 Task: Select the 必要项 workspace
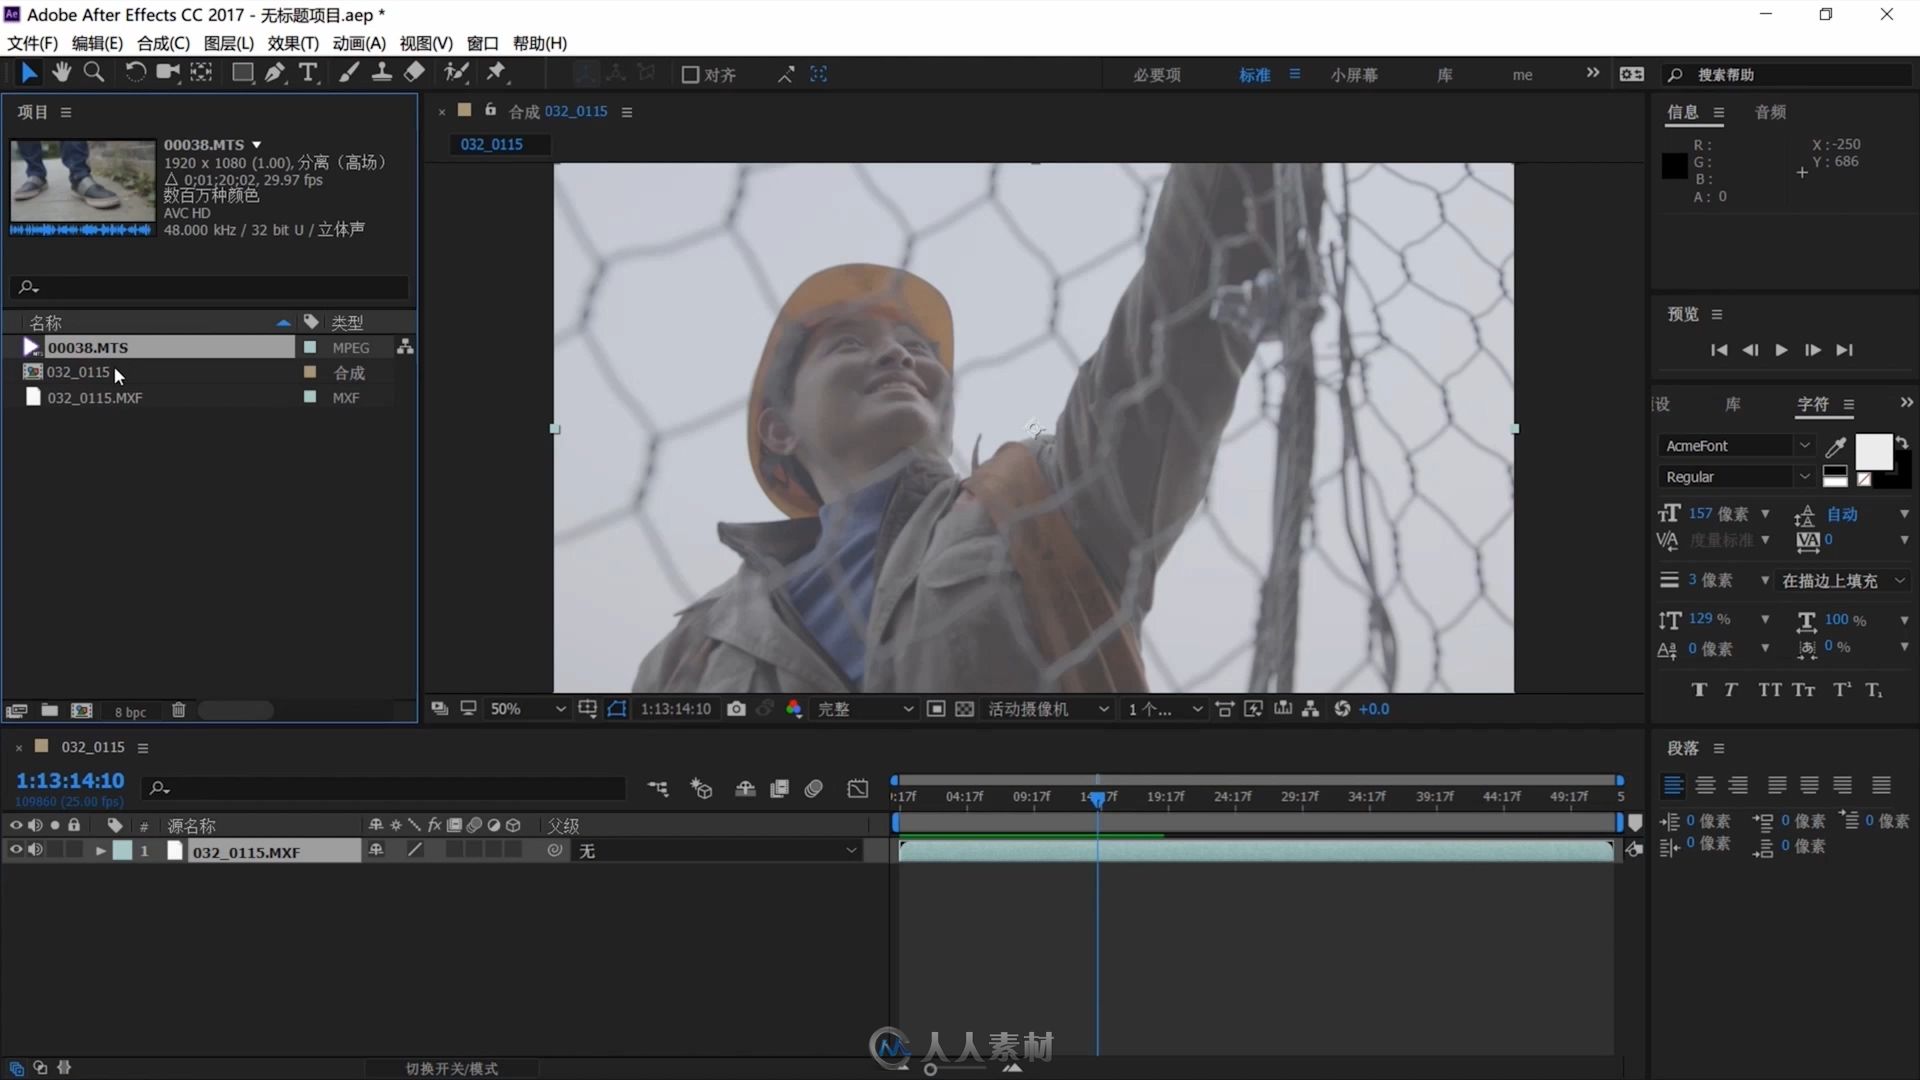pyautogui.click(x=1157, y=75)
